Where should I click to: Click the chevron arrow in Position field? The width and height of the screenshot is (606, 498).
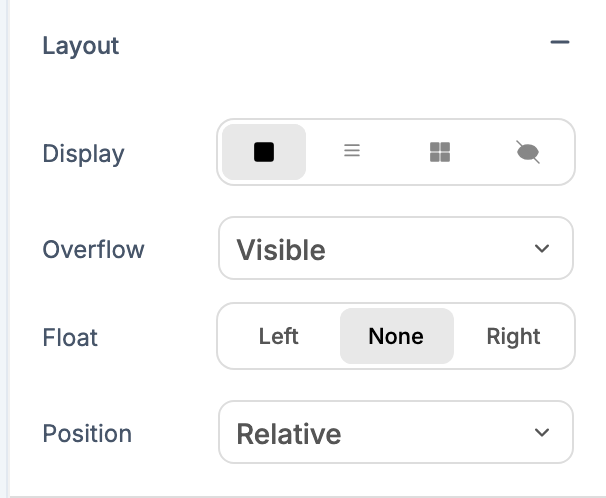point(542,433)
